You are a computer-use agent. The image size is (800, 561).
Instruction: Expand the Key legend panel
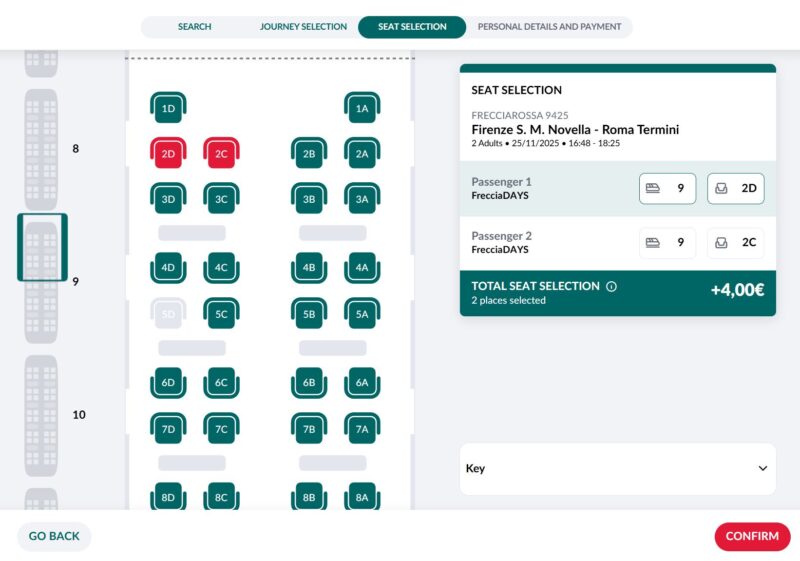(x=617, y=468)
